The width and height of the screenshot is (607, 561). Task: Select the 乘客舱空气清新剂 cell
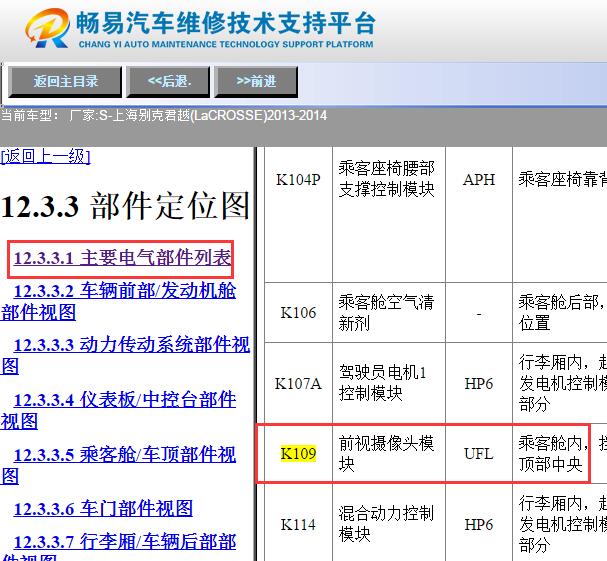[x=389, y=312]
